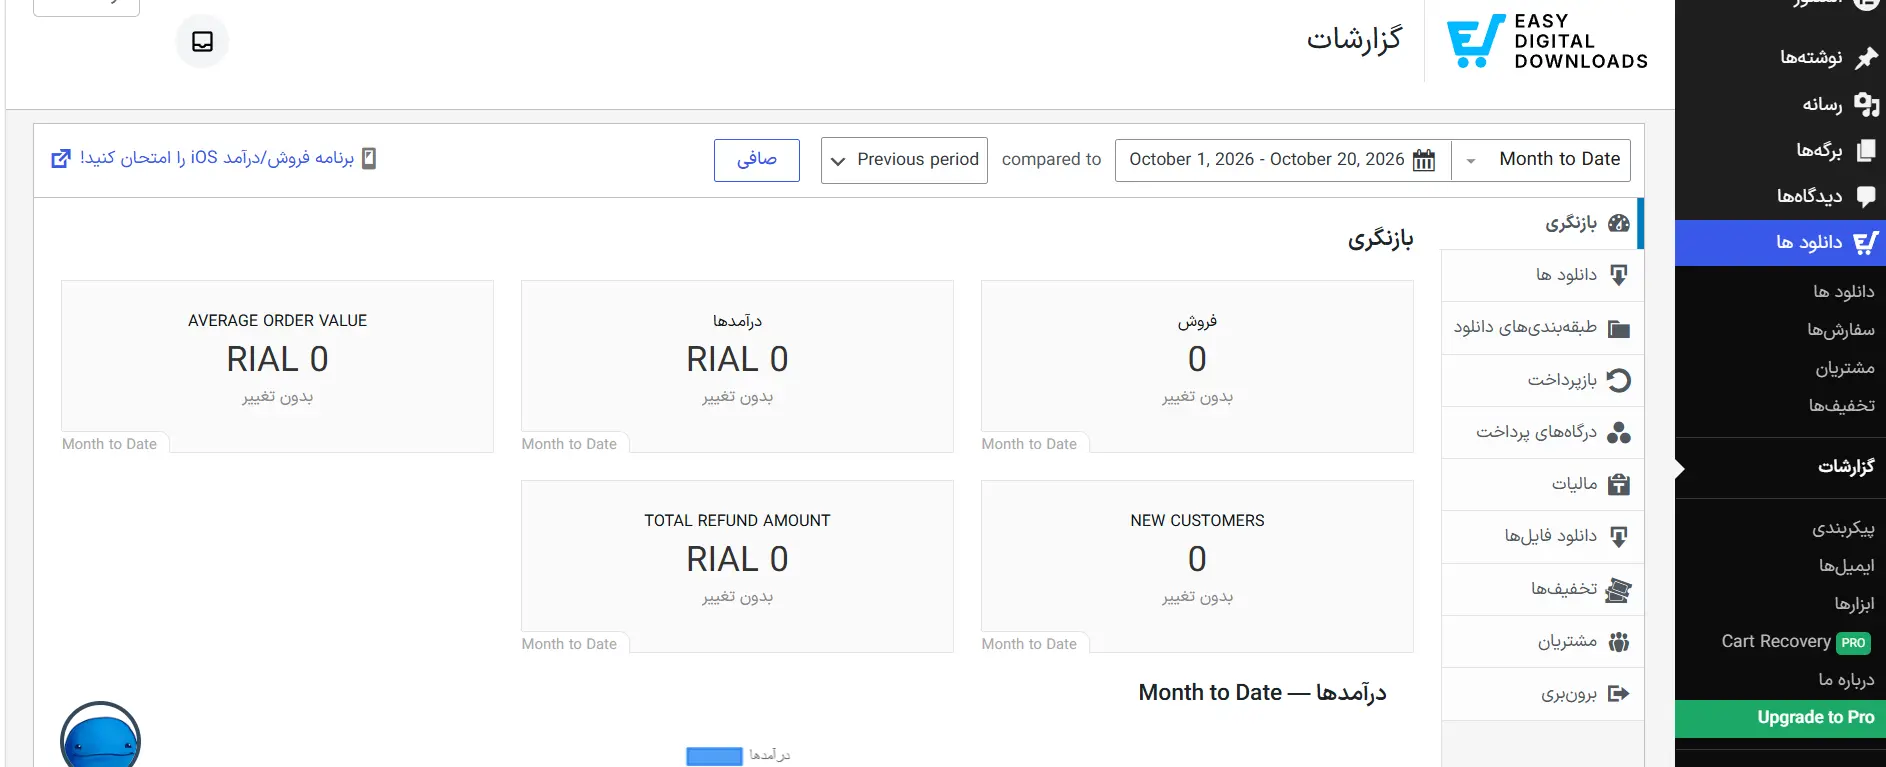Open درباره ما about submenu item

(1846, 680)
